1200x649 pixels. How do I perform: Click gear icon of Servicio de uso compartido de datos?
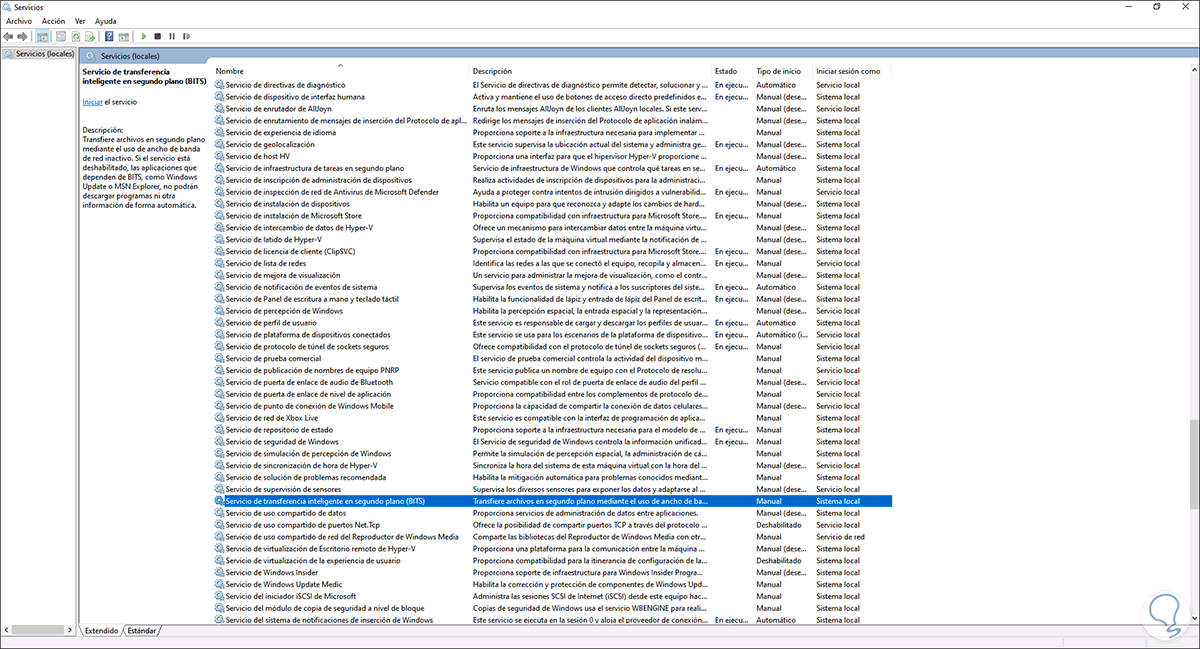coord(220,513)
